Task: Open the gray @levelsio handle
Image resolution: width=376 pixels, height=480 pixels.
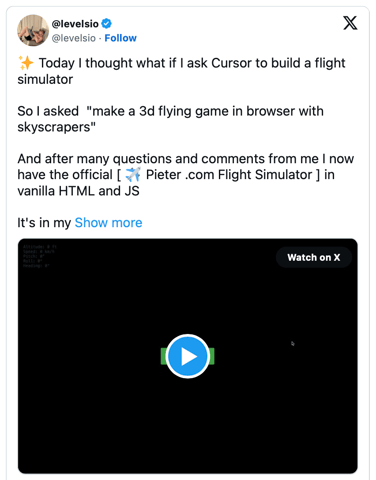Action: 74,38
